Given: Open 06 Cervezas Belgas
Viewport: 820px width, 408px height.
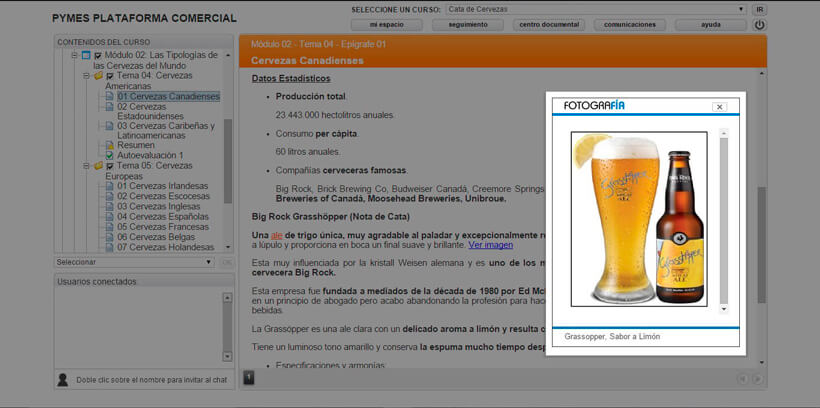Looking at the screenshot, I should point(156,237).
